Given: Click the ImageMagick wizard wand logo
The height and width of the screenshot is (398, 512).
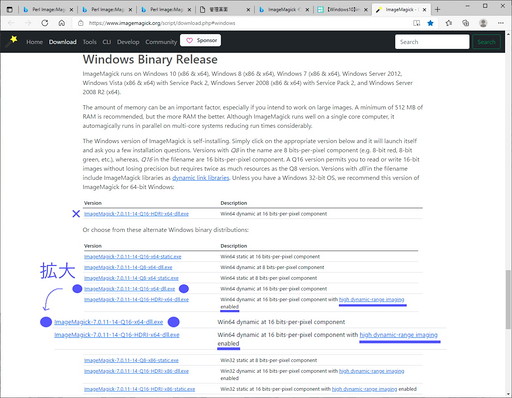Looking at the screenshot, I should click(x=13, y=40).
